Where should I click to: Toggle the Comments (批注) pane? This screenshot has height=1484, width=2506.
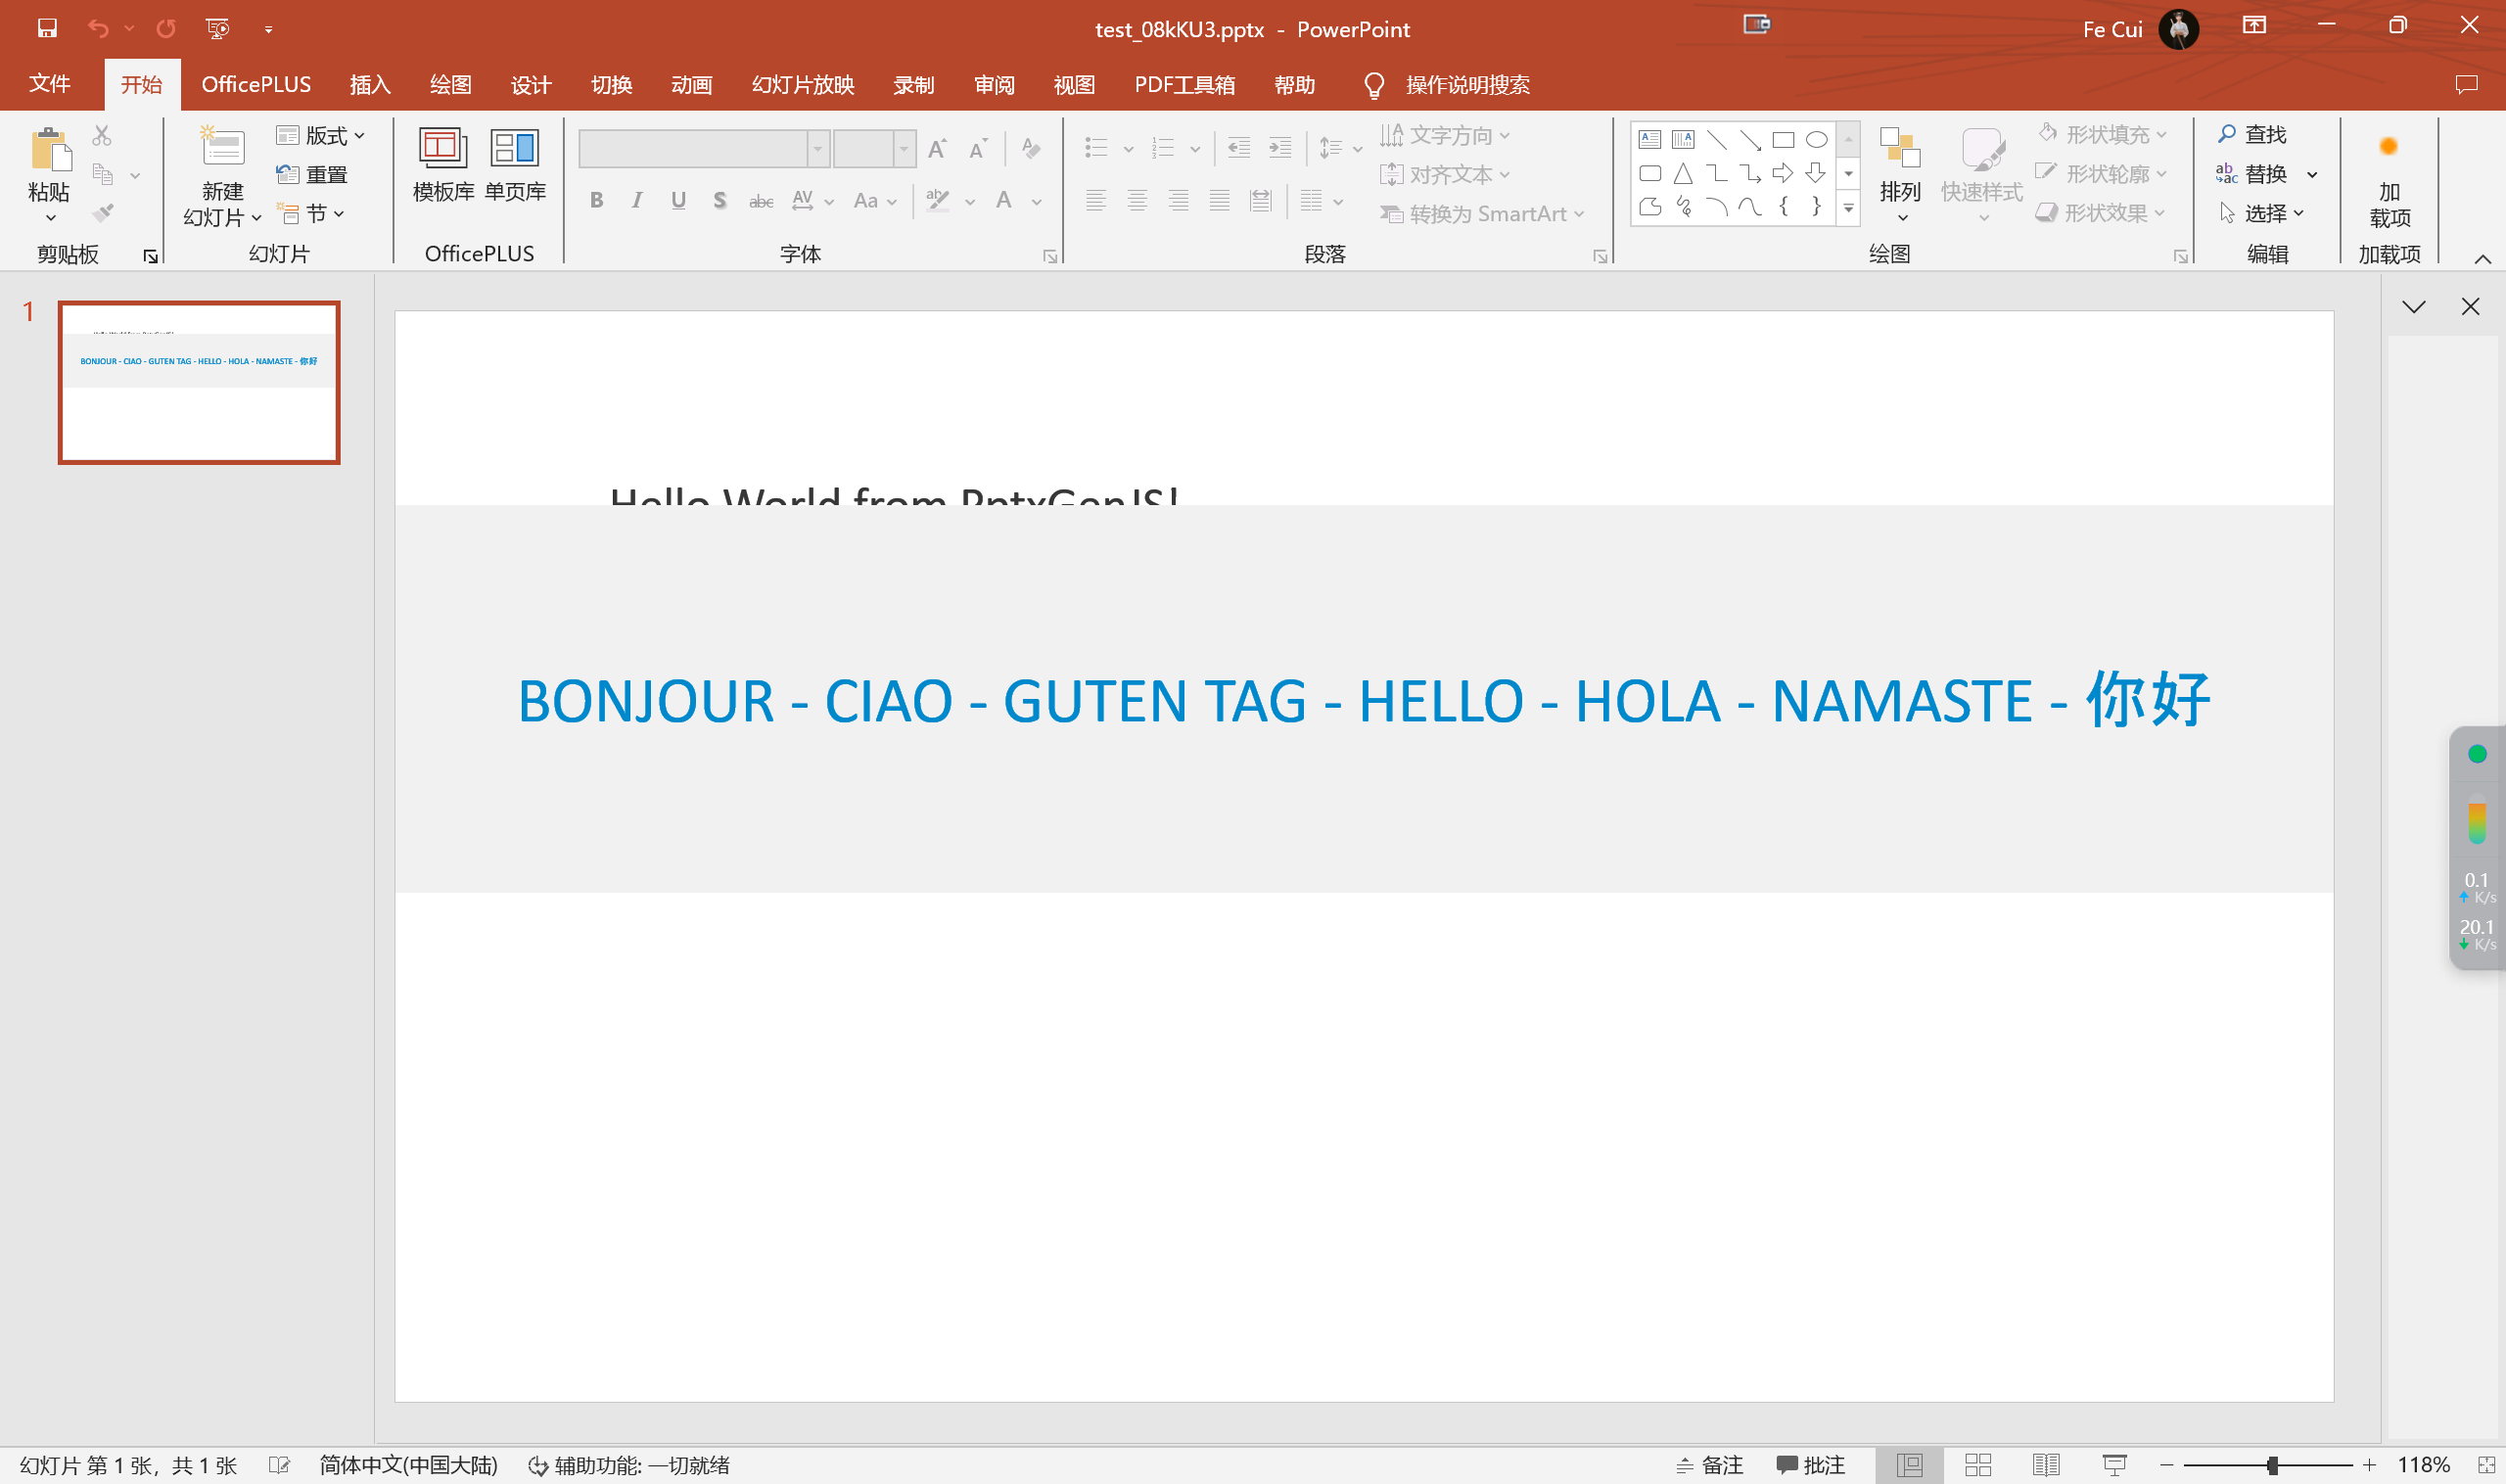pos(1811,1465)
